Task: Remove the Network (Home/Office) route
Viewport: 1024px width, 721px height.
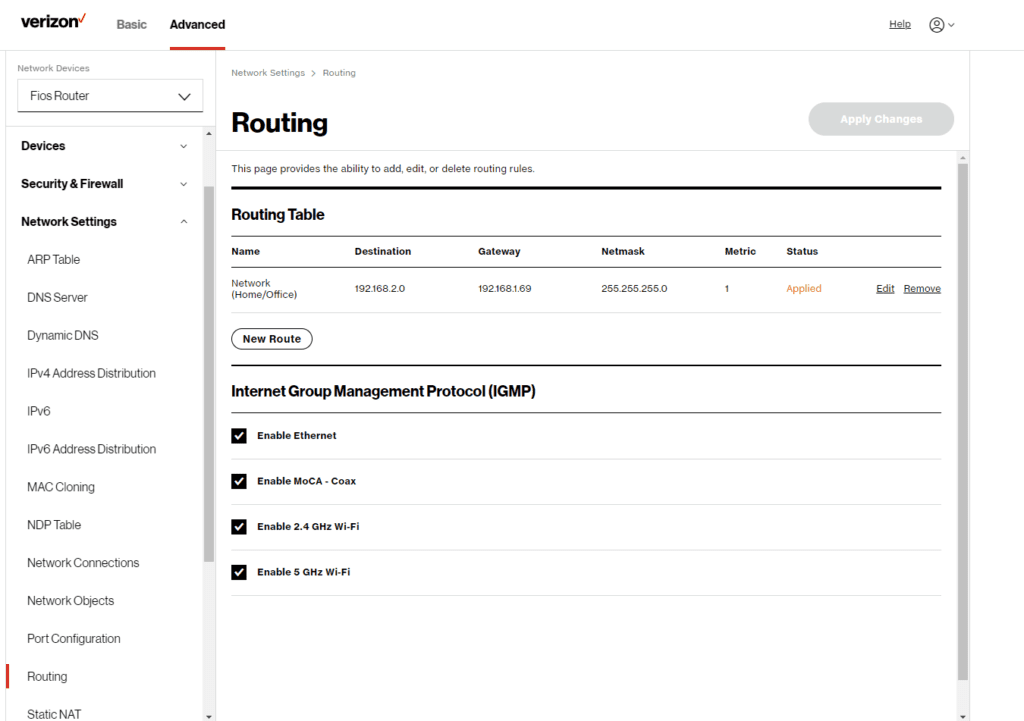Action: tap(922, 289)
